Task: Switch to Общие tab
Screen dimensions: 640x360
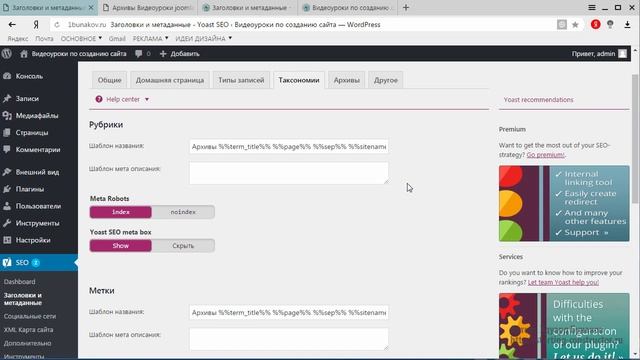Action: [109, 80]
